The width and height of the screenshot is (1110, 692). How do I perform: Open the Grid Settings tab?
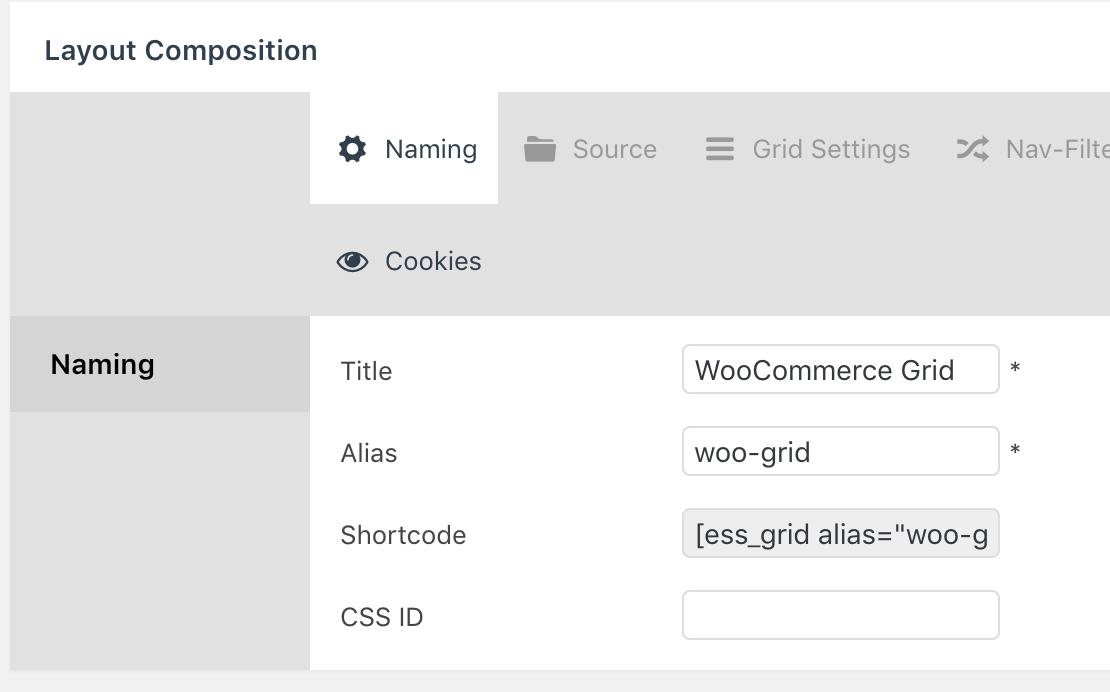[x=830, y=148]
